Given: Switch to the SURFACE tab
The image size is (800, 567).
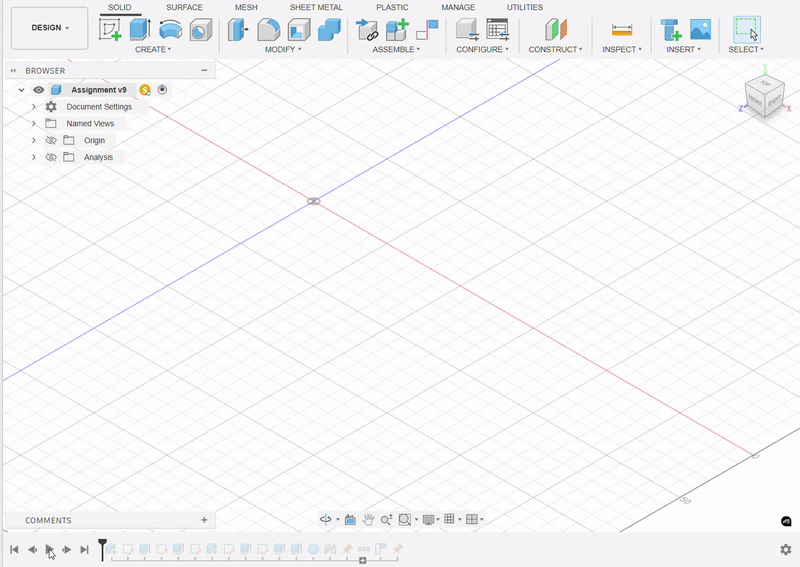Looking at the screenshot, I should tap(184, 7).
